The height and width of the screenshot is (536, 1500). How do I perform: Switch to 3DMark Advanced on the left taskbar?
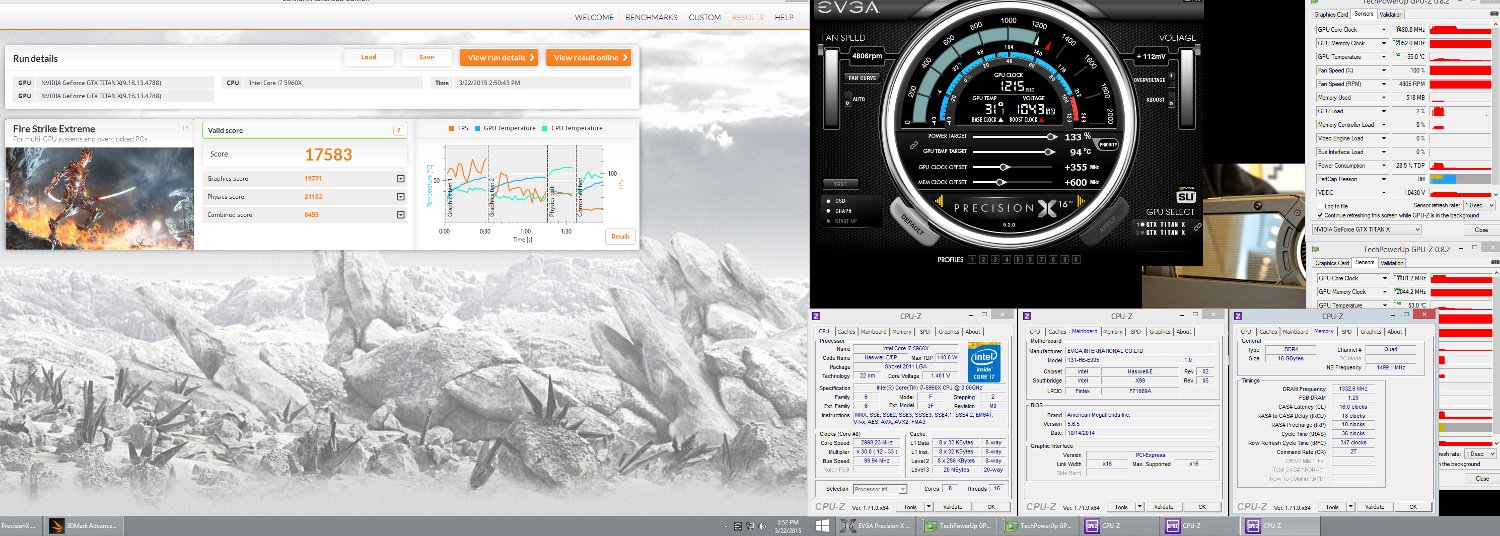point(85,525)
